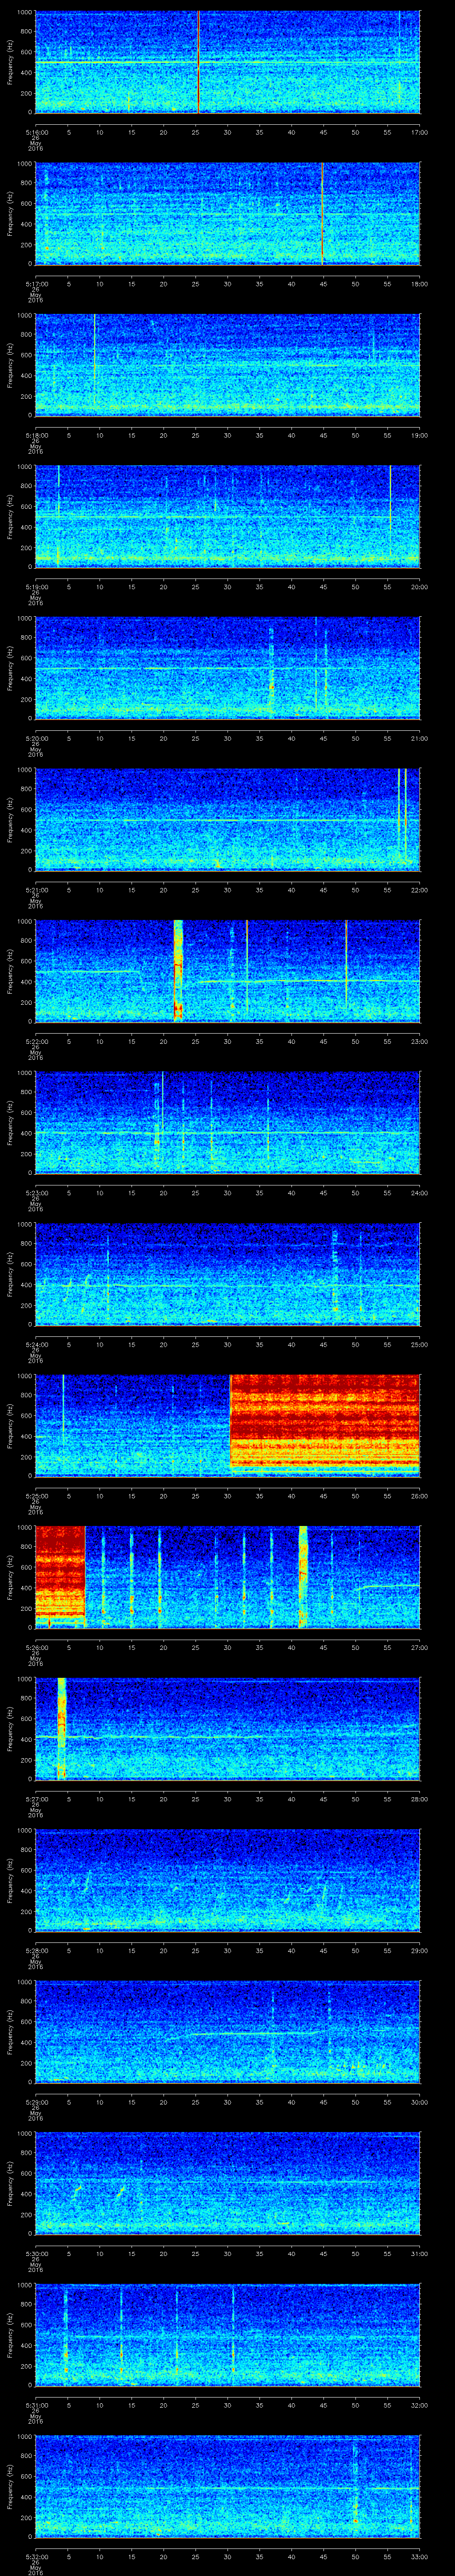This screenshot has height=2576, width=455.
Task: Click the 5:18:00 start time label
Action: [x=36, y=435]
